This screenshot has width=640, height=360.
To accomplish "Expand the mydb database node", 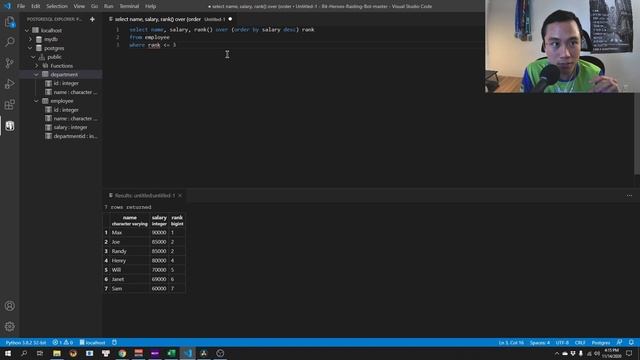I will coord(30,40).
